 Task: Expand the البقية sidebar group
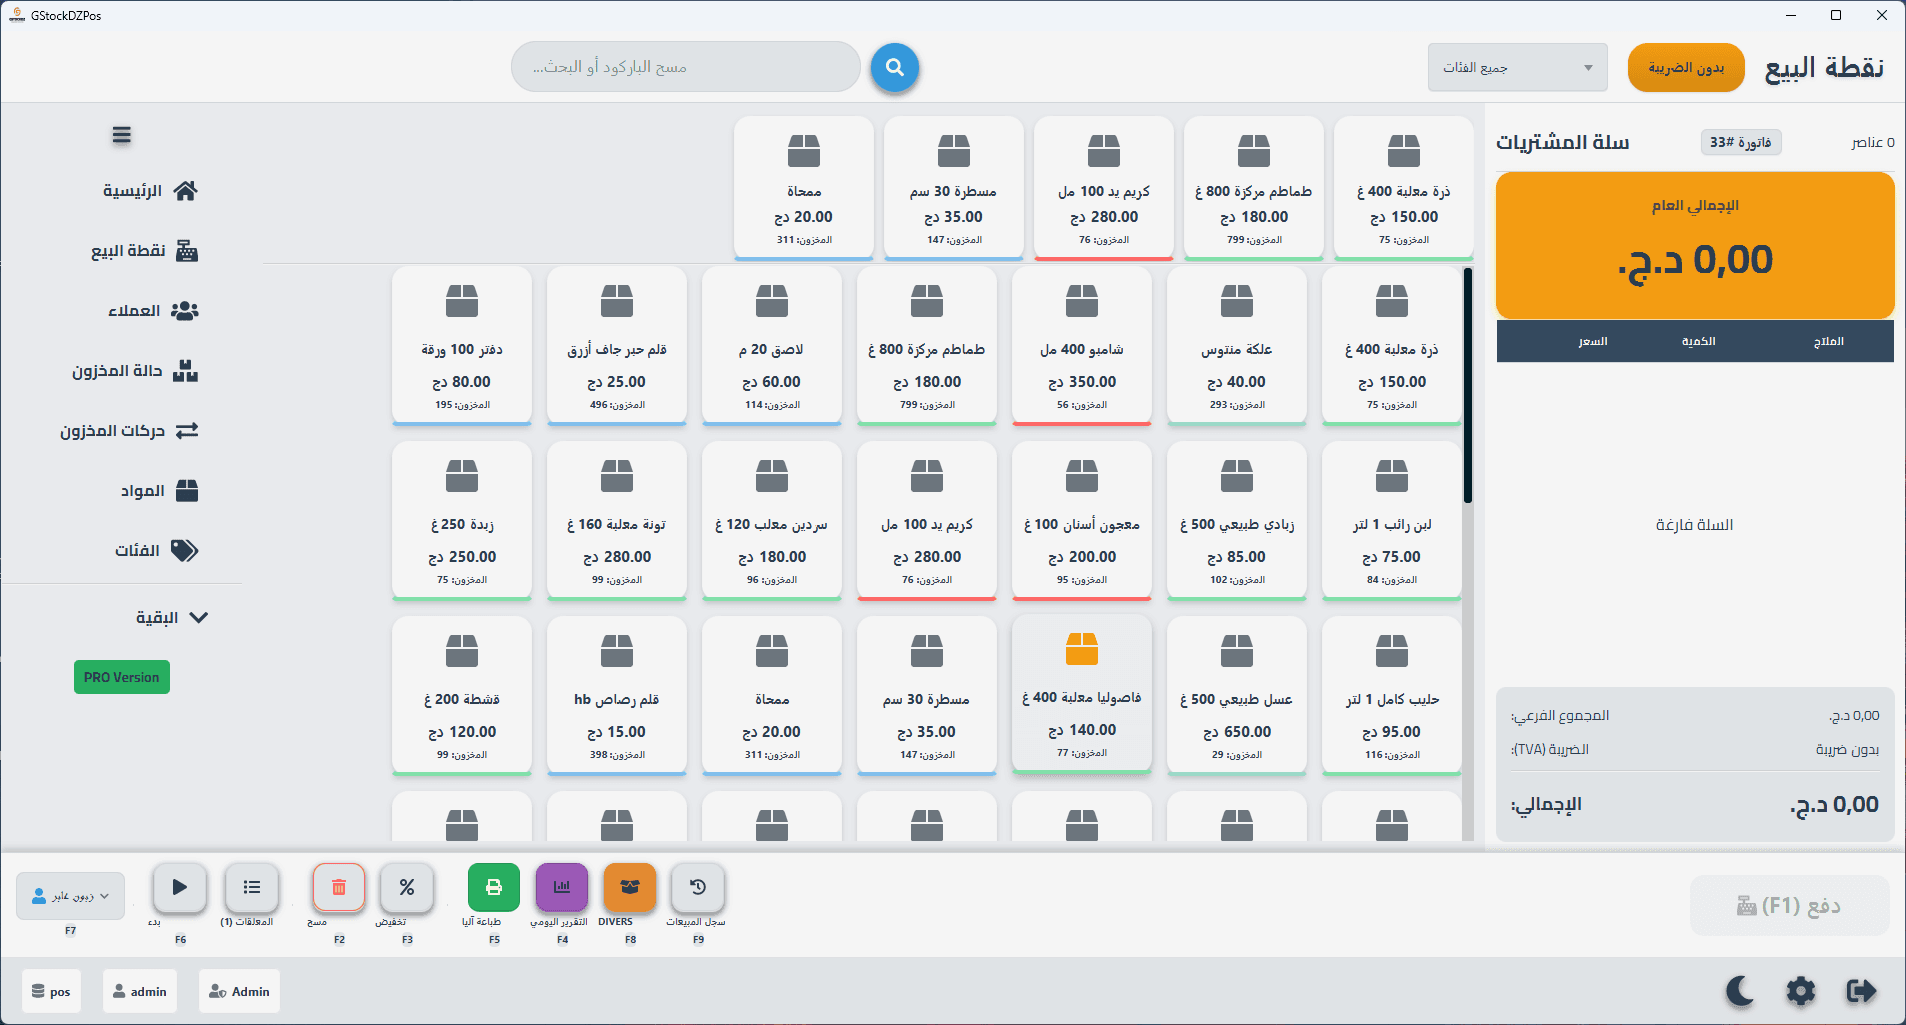(172, 618)
